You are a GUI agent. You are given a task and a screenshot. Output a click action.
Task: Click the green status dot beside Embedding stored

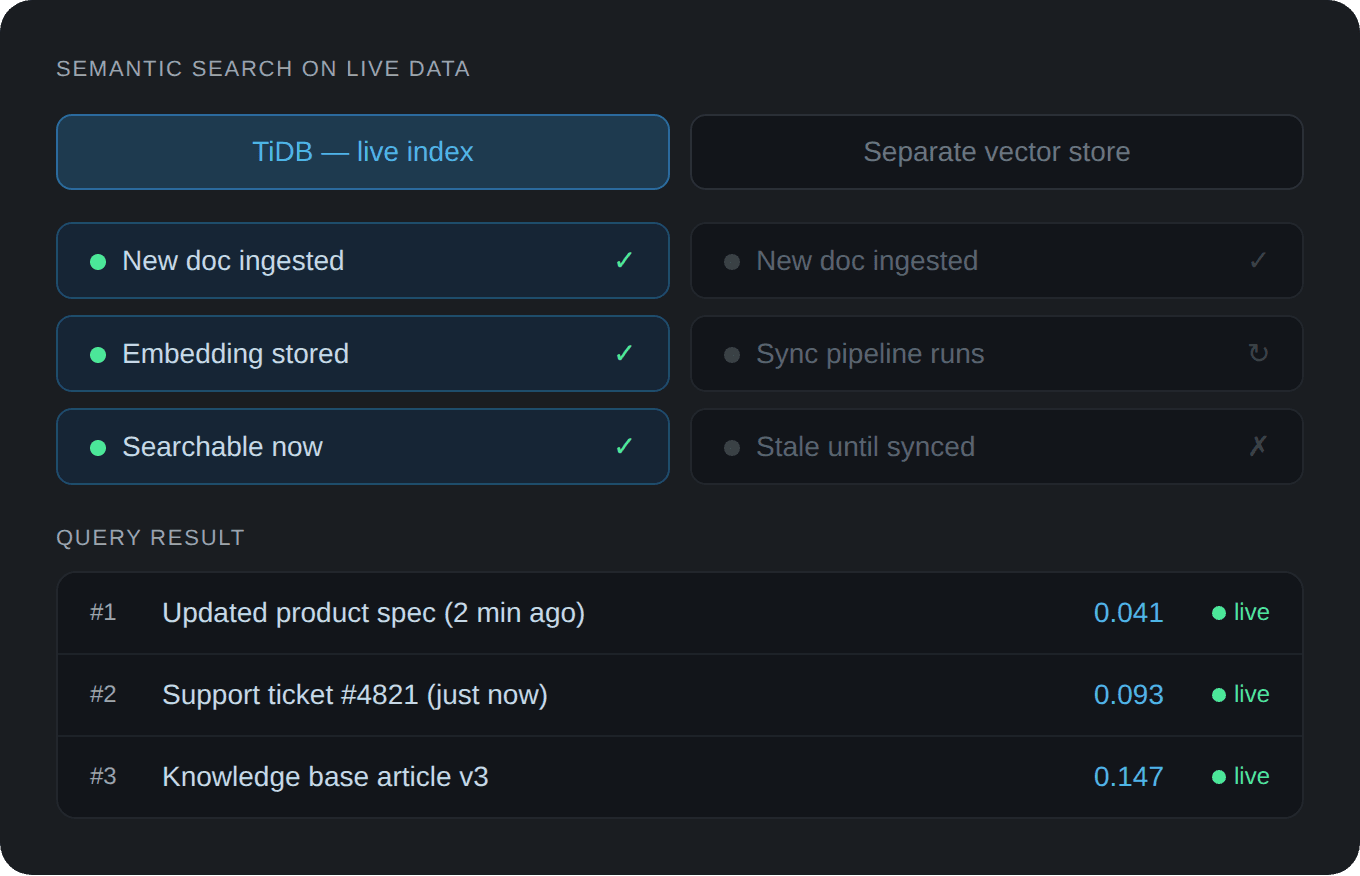[98, 355]
